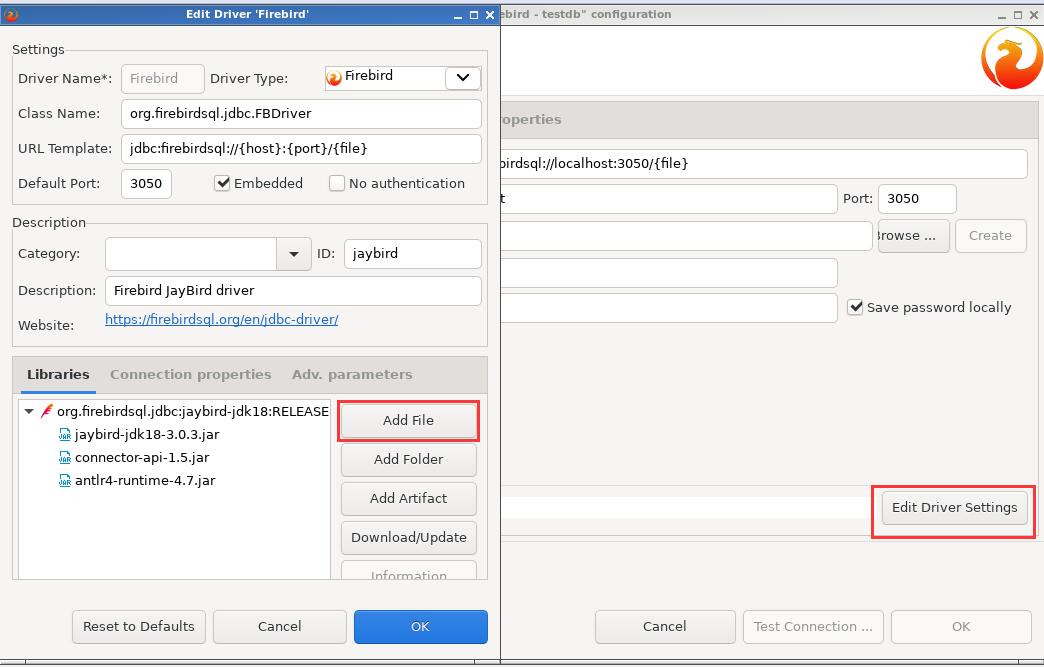The image size is (1044, 667).
Task: Click the database file path field beside Browse
Action: pyautogui.click(x=686, y=236)
